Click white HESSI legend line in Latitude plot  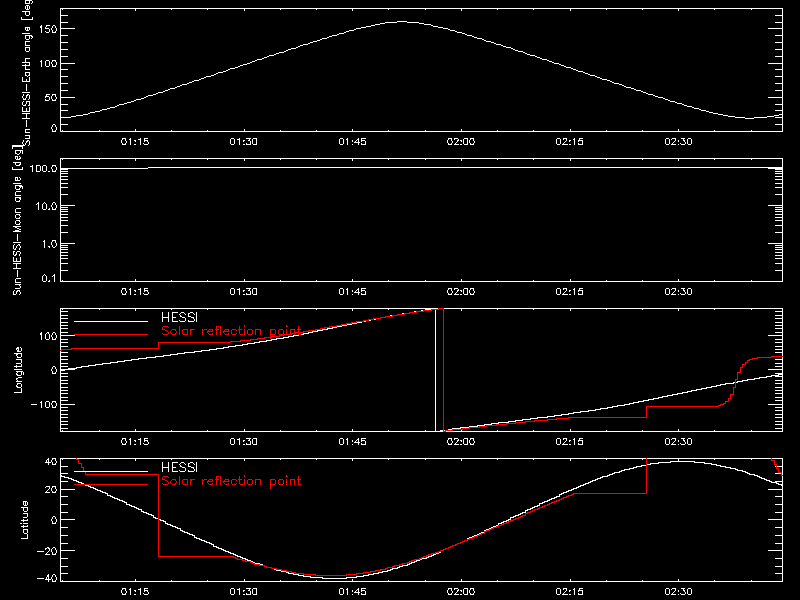click(111, 471)
